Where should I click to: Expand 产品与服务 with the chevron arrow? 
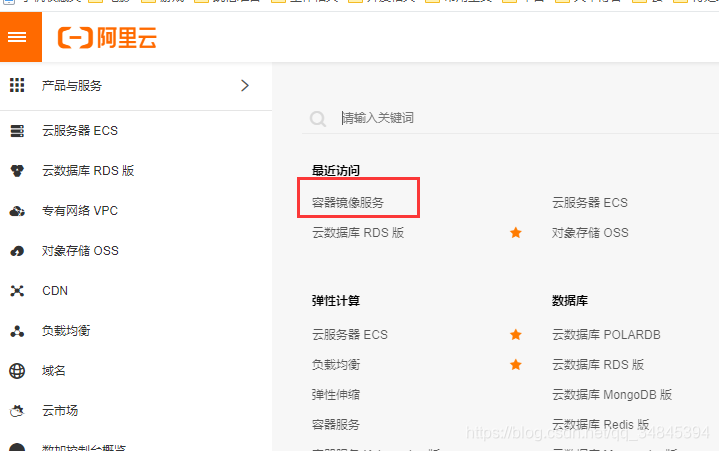[245, 85]
